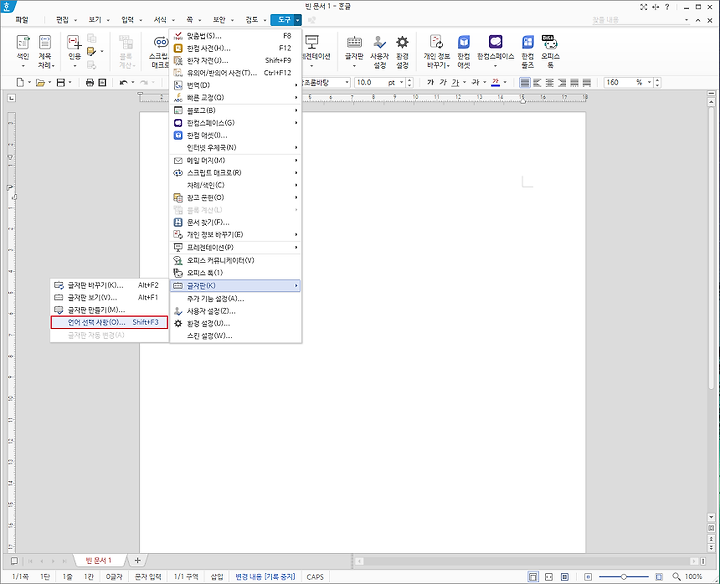The height and width of the screenshot is (584, 720).
Task: Click the ruler tab type selector box
Action: click(11, 98)
